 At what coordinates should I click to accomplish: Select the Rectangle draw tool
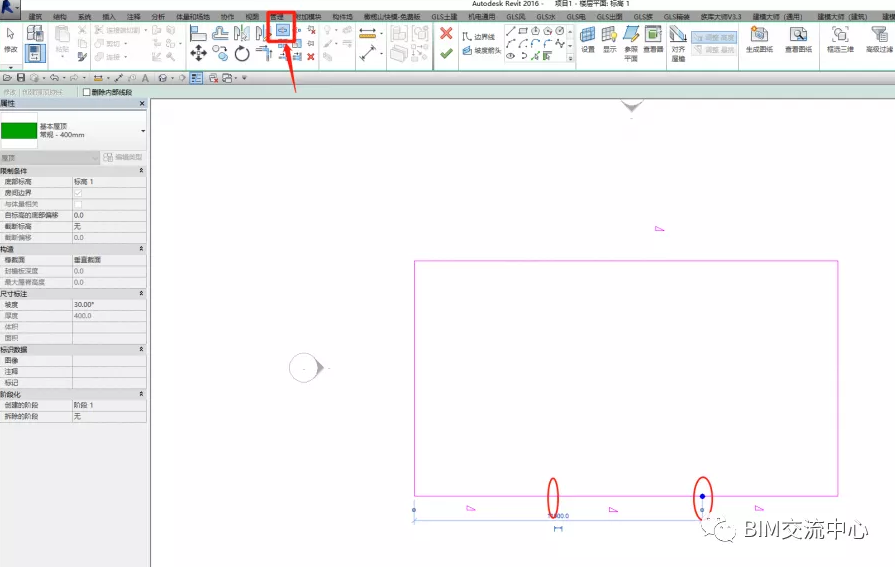coord(523,31)
